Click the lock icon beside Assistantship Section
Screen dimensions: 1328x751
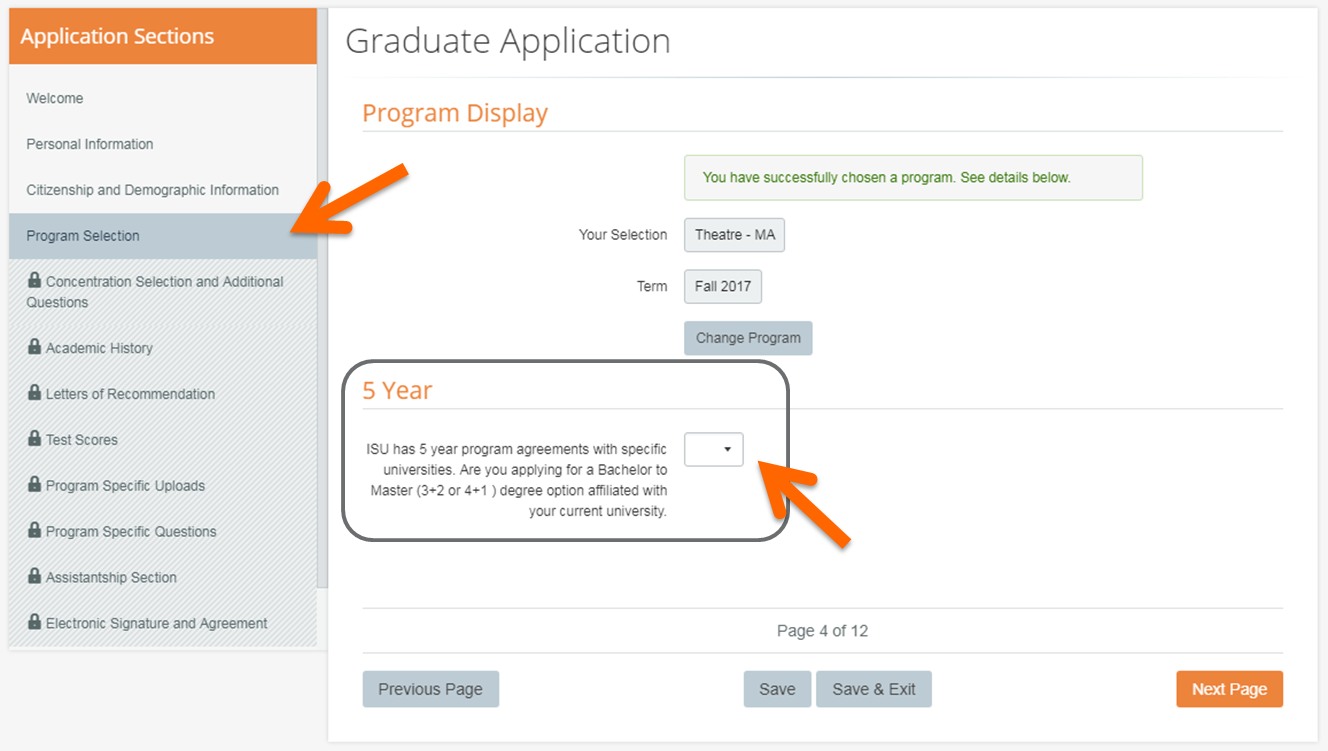tap(35, 577)
